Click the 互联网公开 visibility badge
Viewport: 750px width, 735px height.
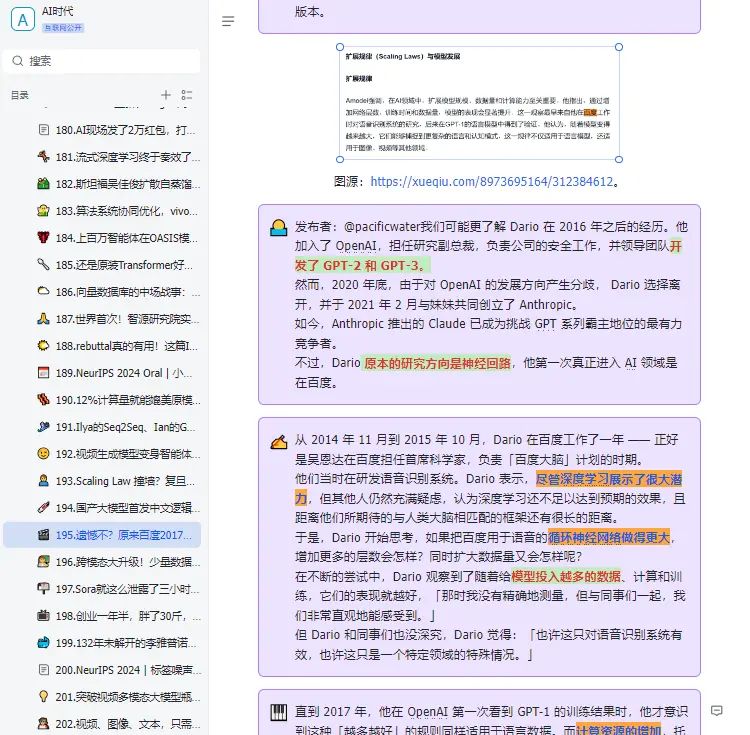[x=62, y=28]
